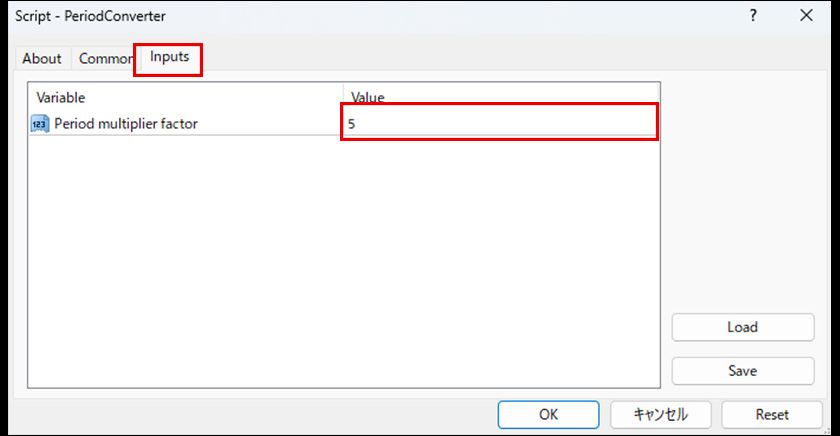Screen dimensions: 840x436
Task: Close the PeriodConverter script dialog
Action: [806, 16]
